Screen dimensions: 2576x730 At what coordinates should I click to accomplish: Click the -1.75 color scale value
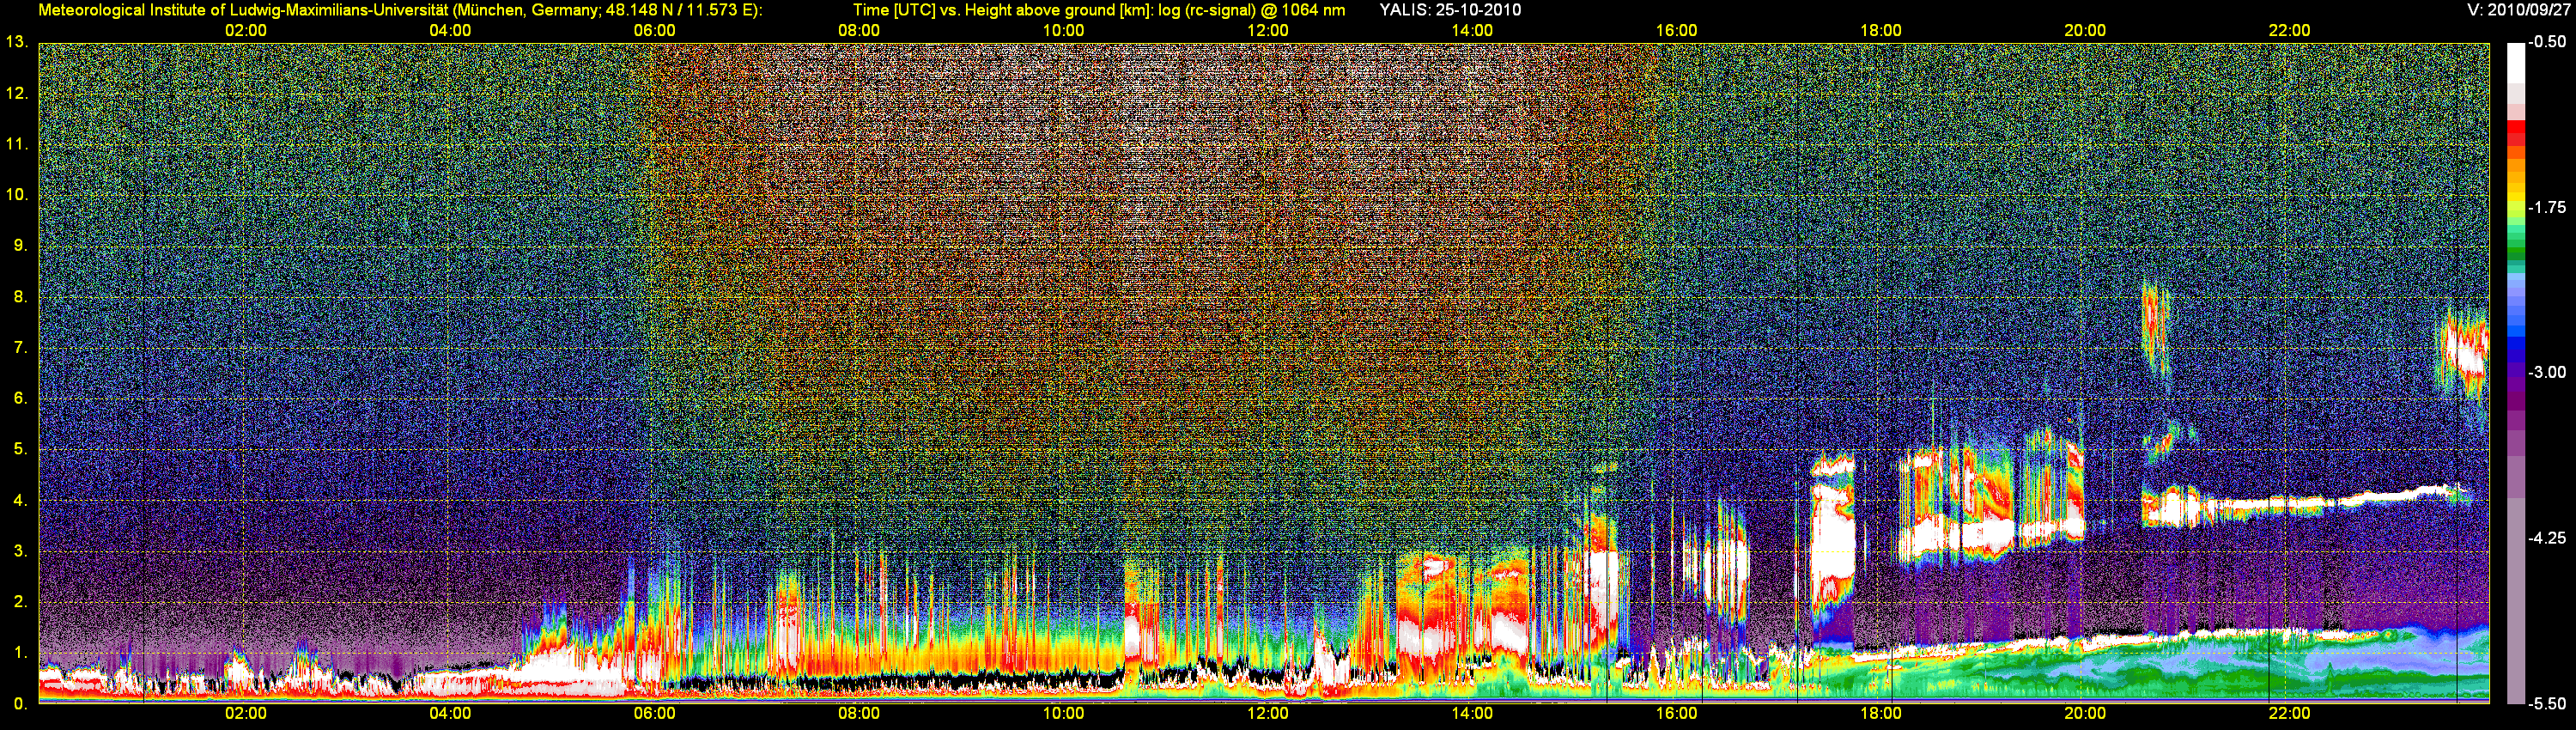pyautogui.click(x=2546, y=207)
